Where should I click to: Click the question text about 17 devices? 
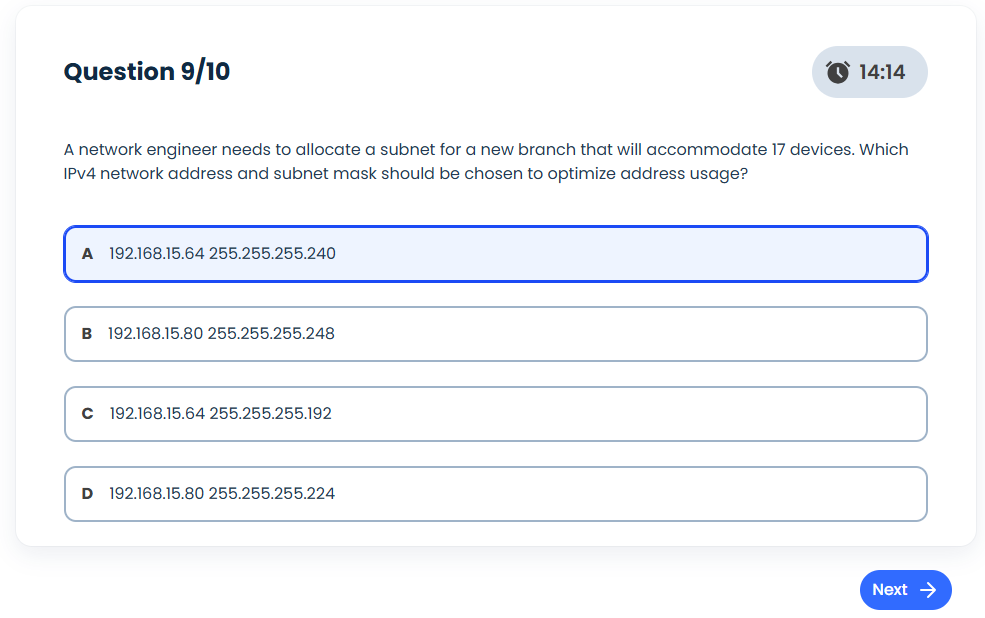pyautogui.click(x=486, y=161)
